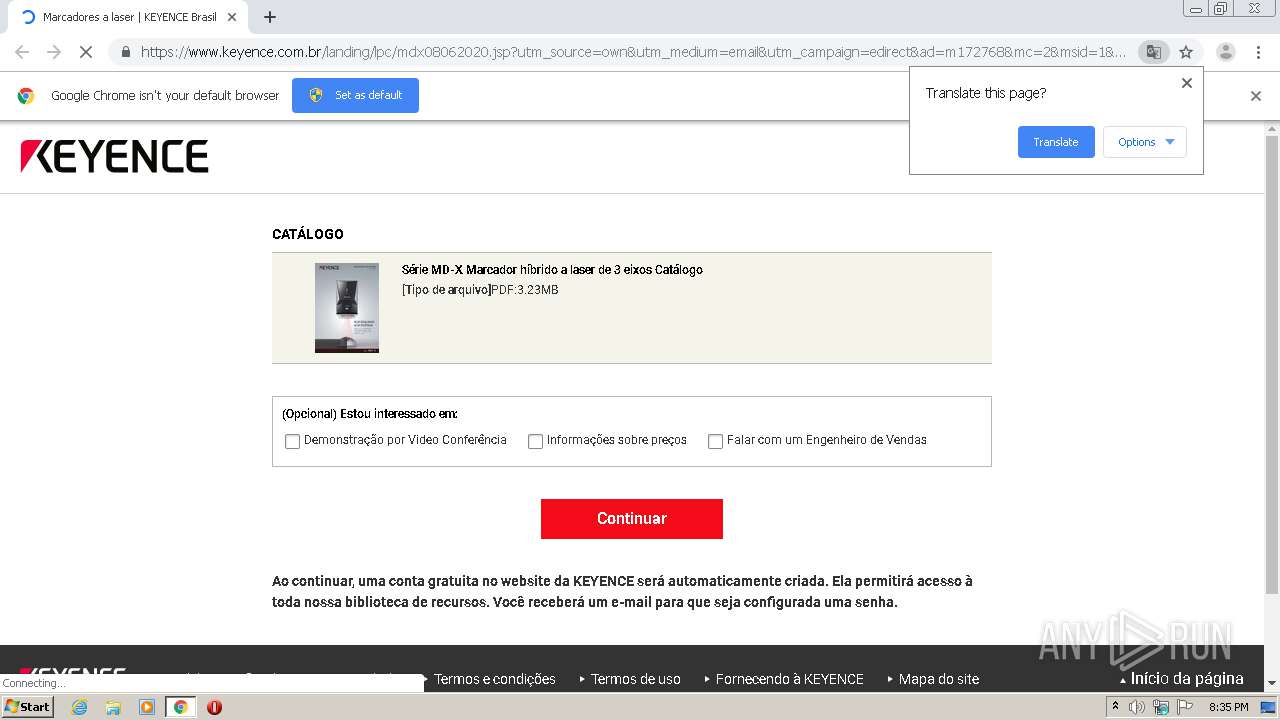Image resolution: width=1280 pixels, height=720 pixels.
Task: Click the network tray icon
Action: [1161, 707]
